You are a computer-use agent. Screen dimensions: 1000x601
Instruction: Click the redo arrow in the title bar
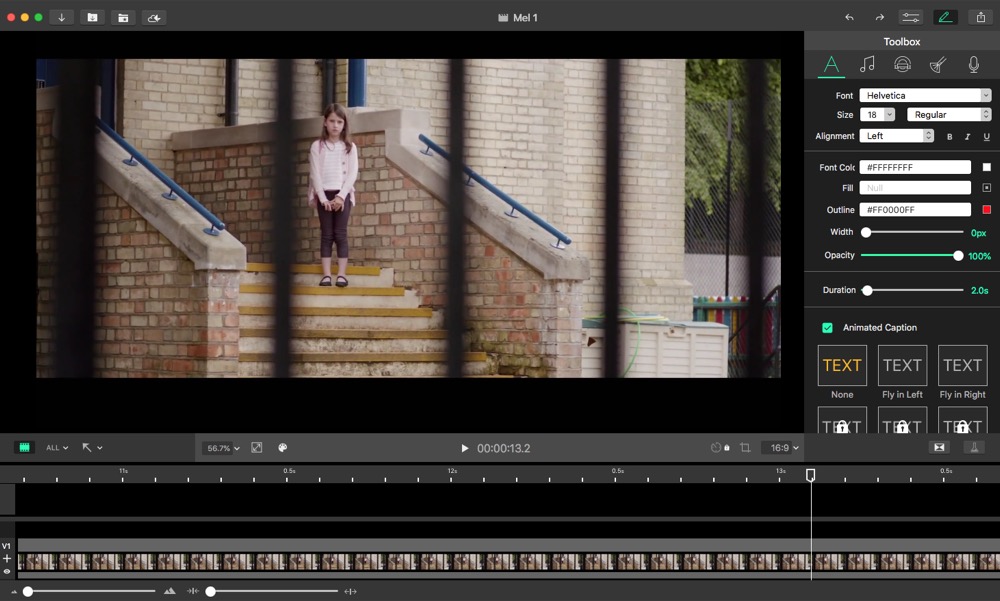pos(880,17)
